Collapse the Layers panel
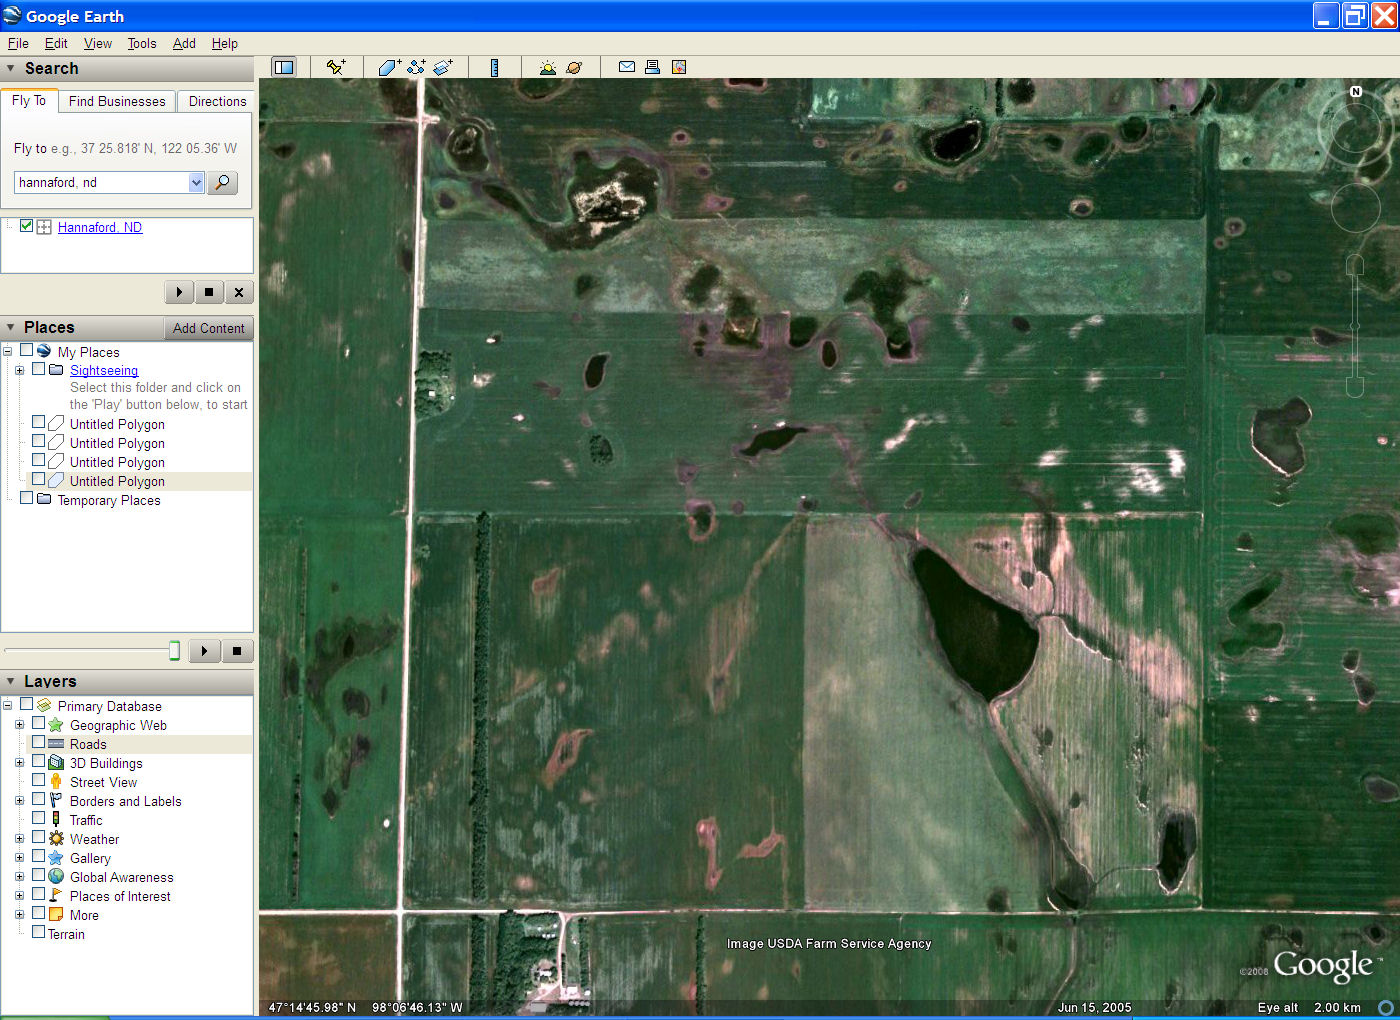 (11, 682)
